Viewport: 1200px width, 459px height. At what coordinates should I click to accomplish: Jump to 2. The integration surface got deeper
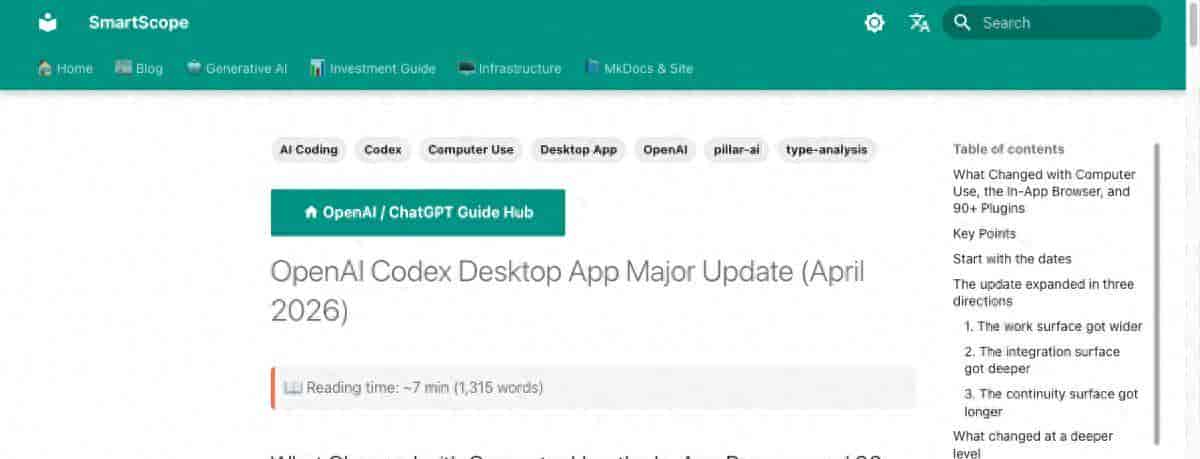[x=1042, y=360]
